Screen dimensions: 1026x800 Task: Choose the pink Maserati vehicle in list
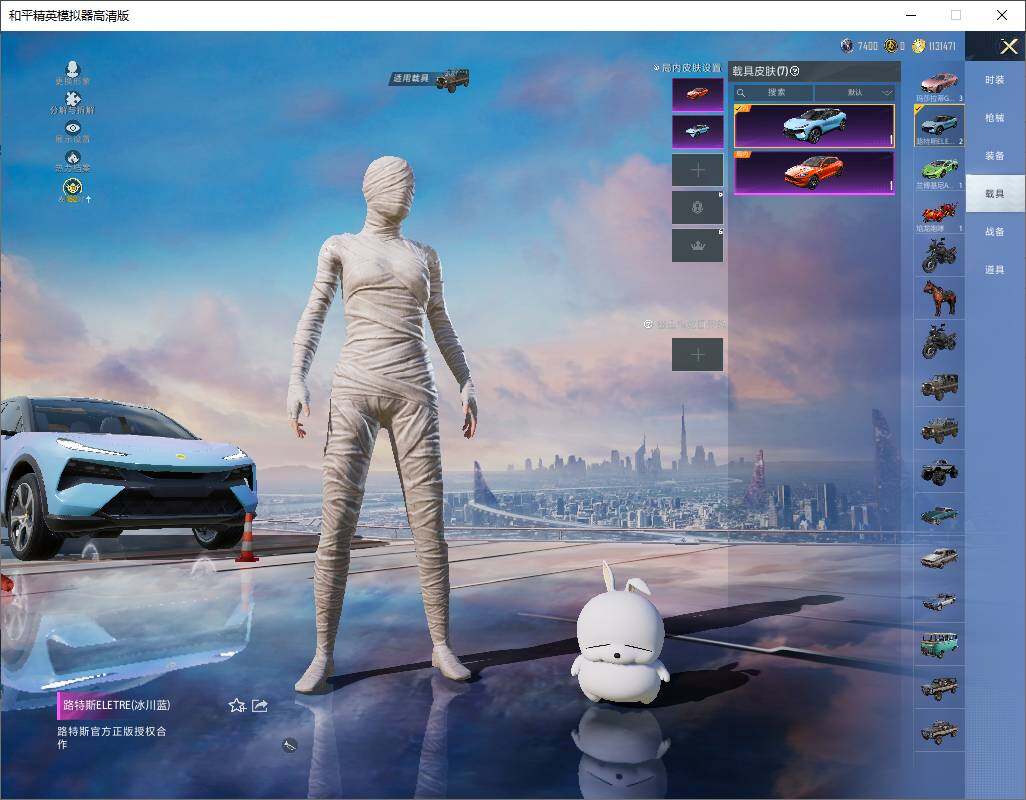coord(939,85)
